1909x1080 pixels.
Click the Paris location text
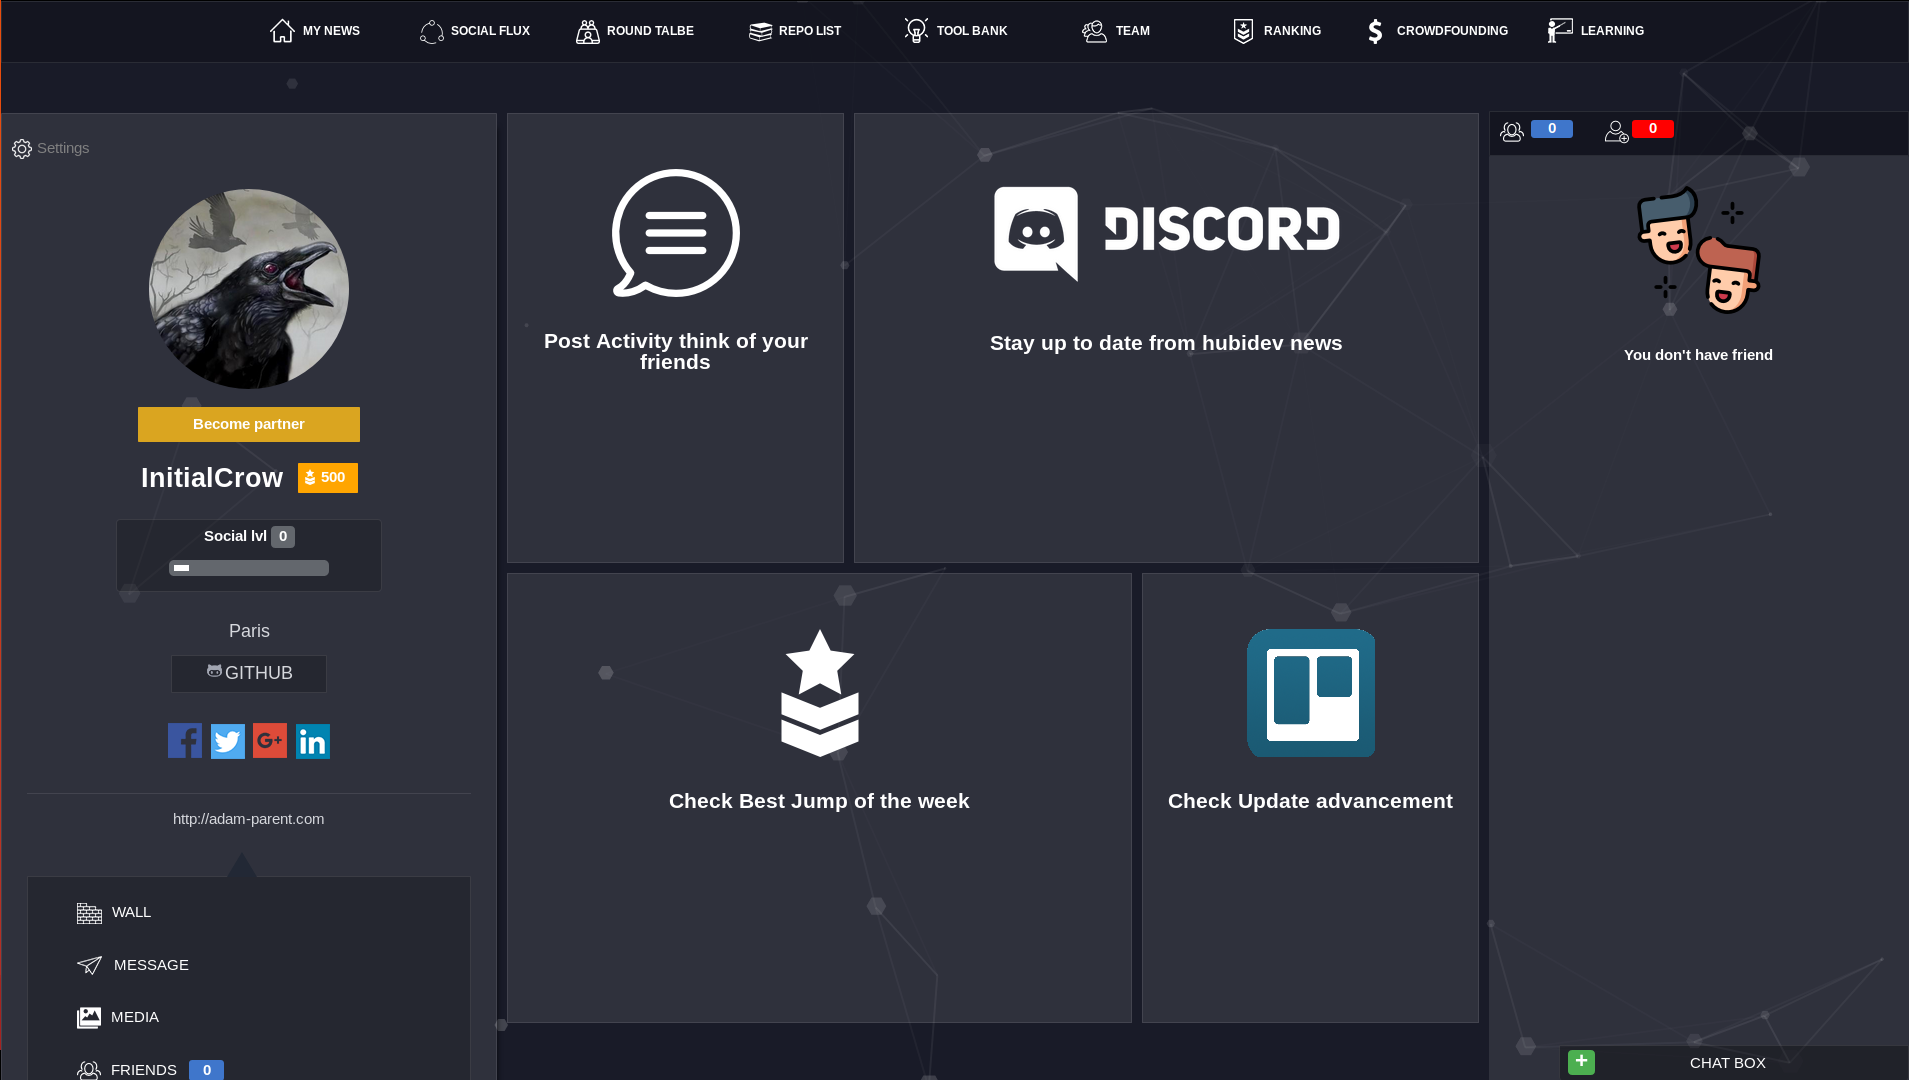coord(249,631)
